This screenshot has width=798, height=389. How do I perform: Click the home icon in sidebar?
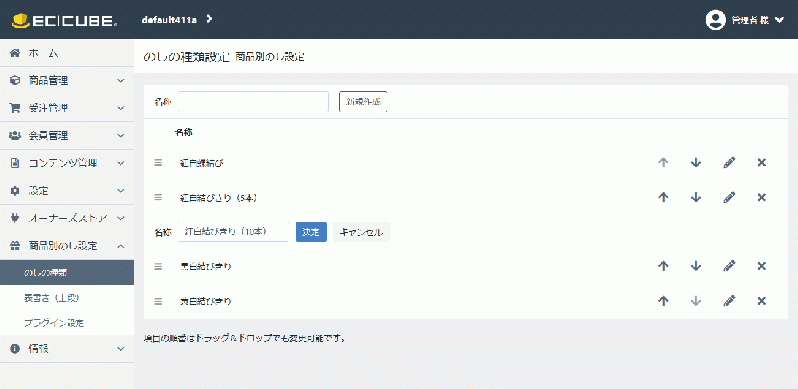click(15, 53)
